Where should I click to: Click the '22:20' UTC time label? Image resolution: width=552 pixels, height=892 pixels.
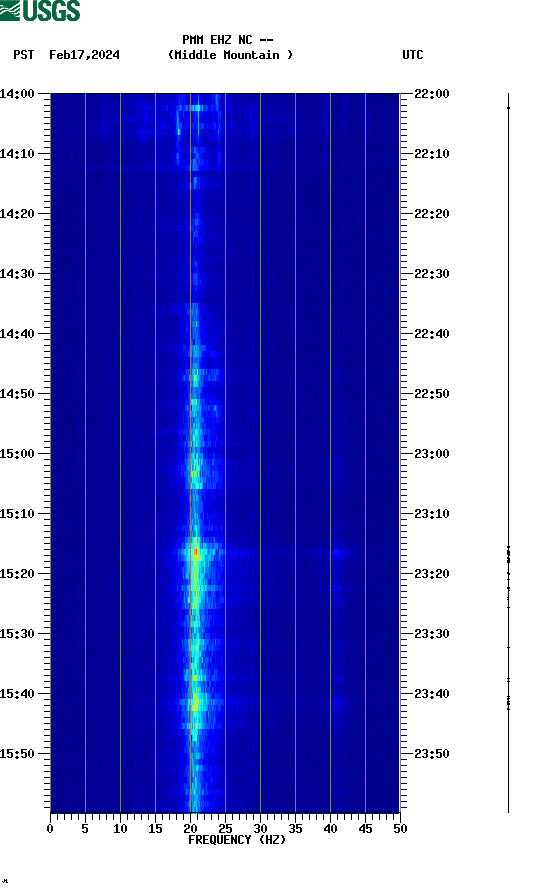click(x=431, y=214)
